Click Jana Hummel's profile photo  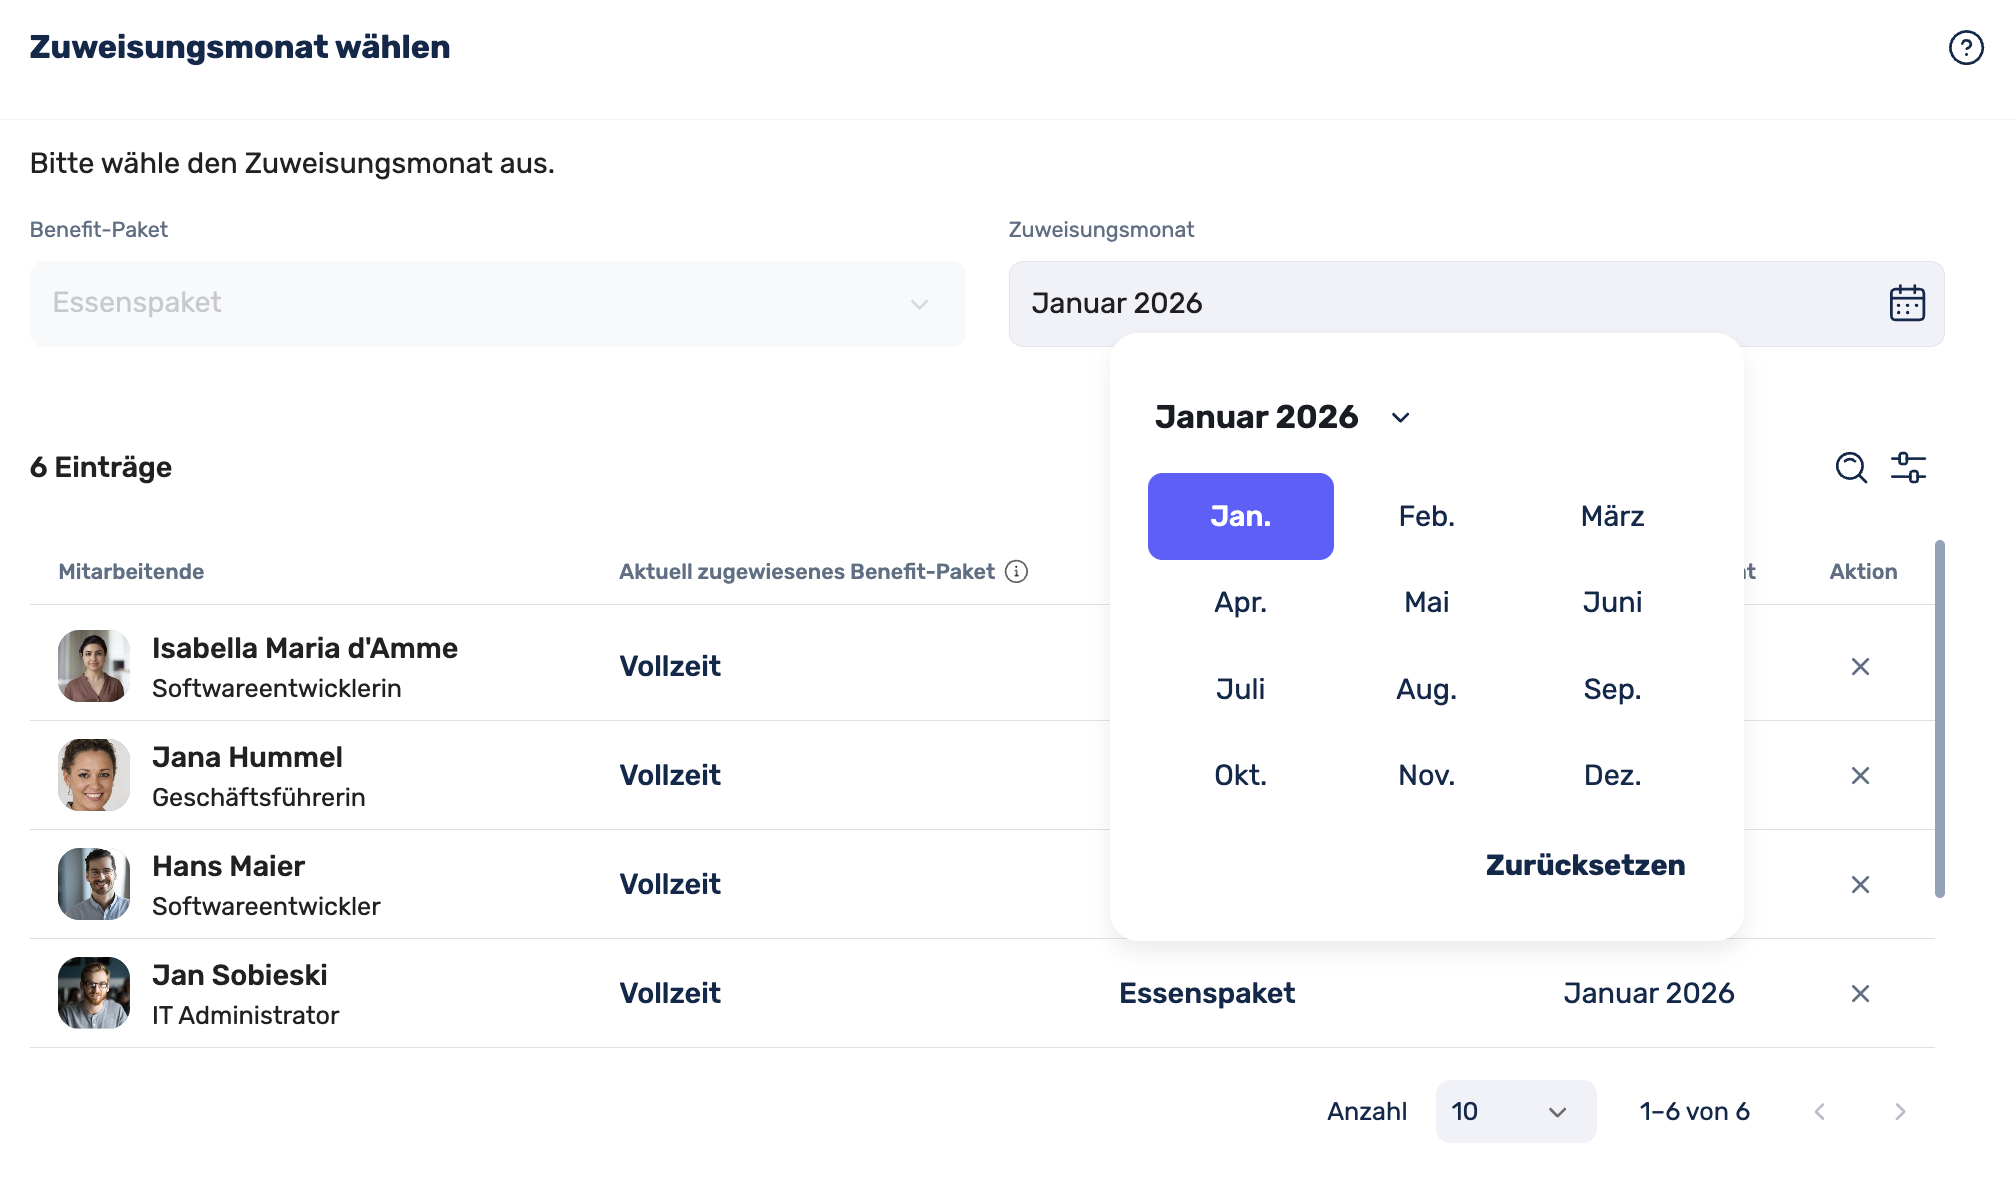[94, 775]
